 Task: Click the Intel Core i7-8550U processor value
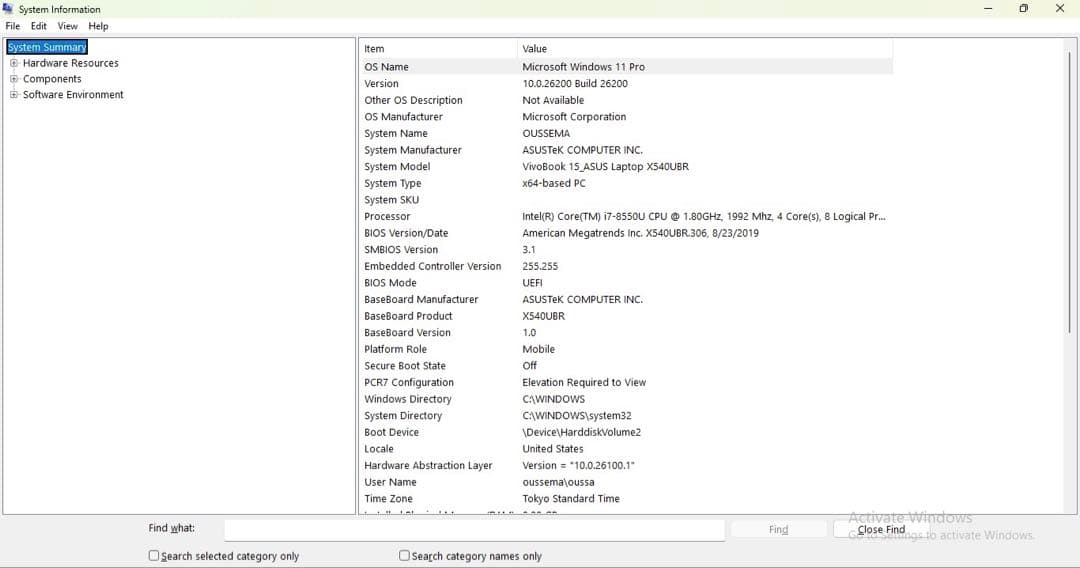coord(703,216)
